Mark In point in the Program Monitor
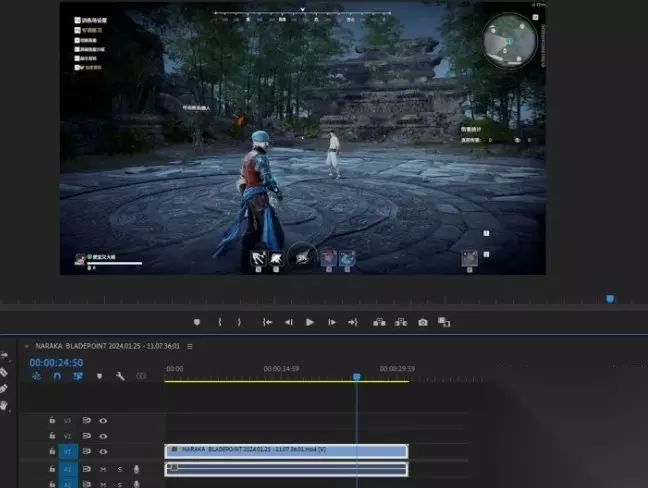This screenshot has height=488, width=648. point(220,322)
